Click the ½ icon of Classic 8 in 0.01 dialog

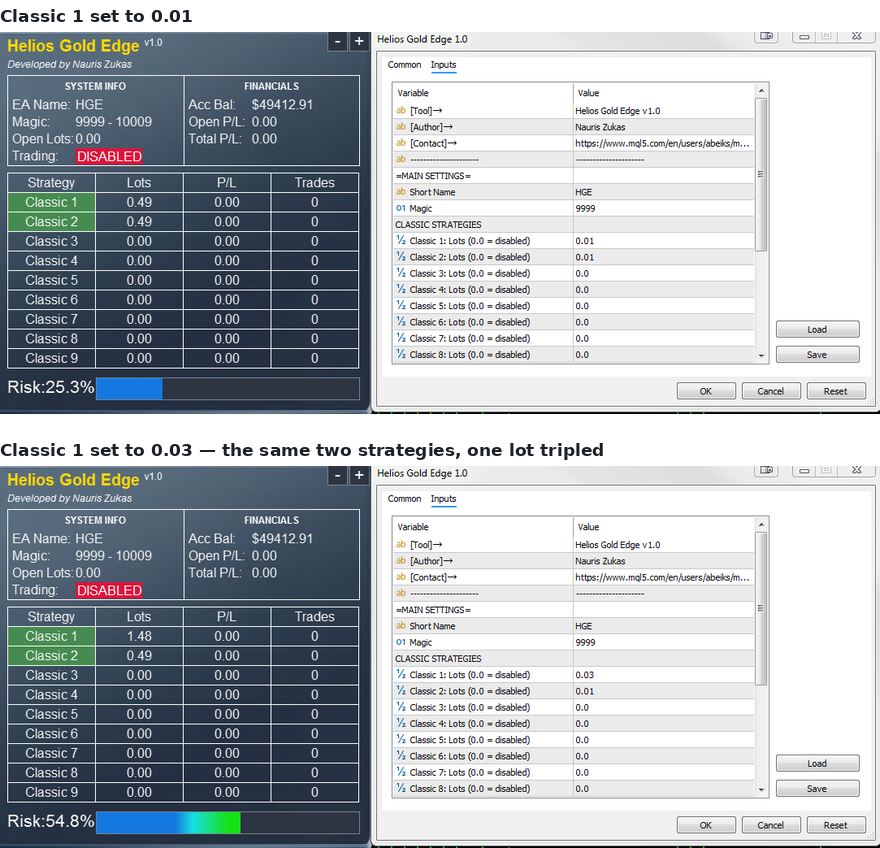(401, 354)
